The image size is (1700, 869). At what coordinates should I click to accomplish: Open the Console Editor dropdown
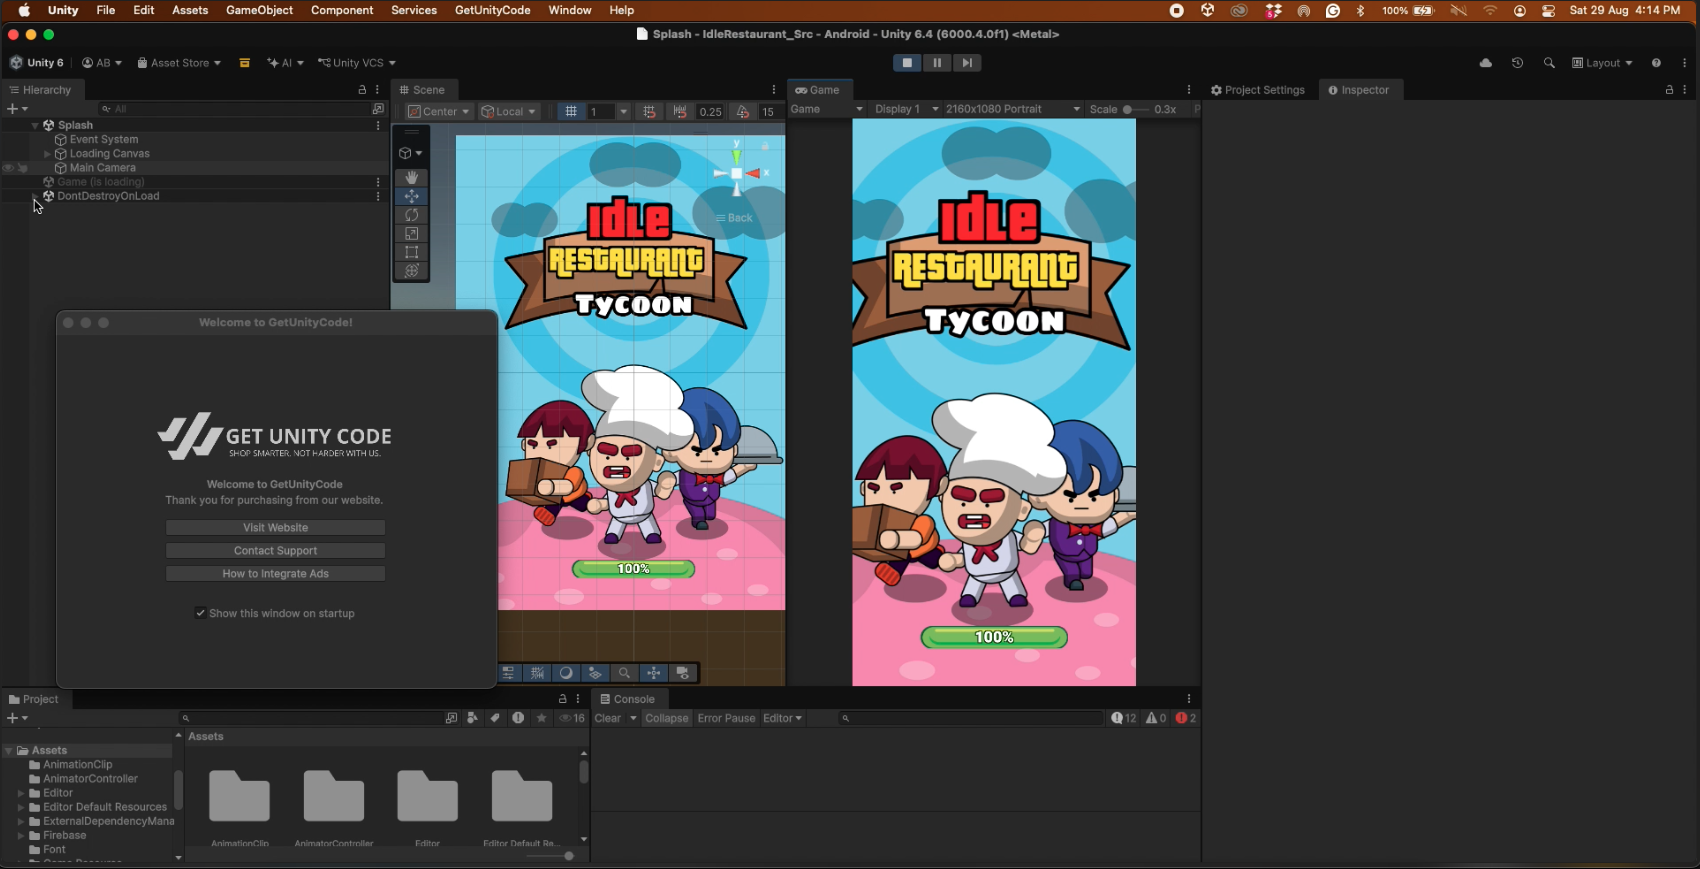[782, 718]
